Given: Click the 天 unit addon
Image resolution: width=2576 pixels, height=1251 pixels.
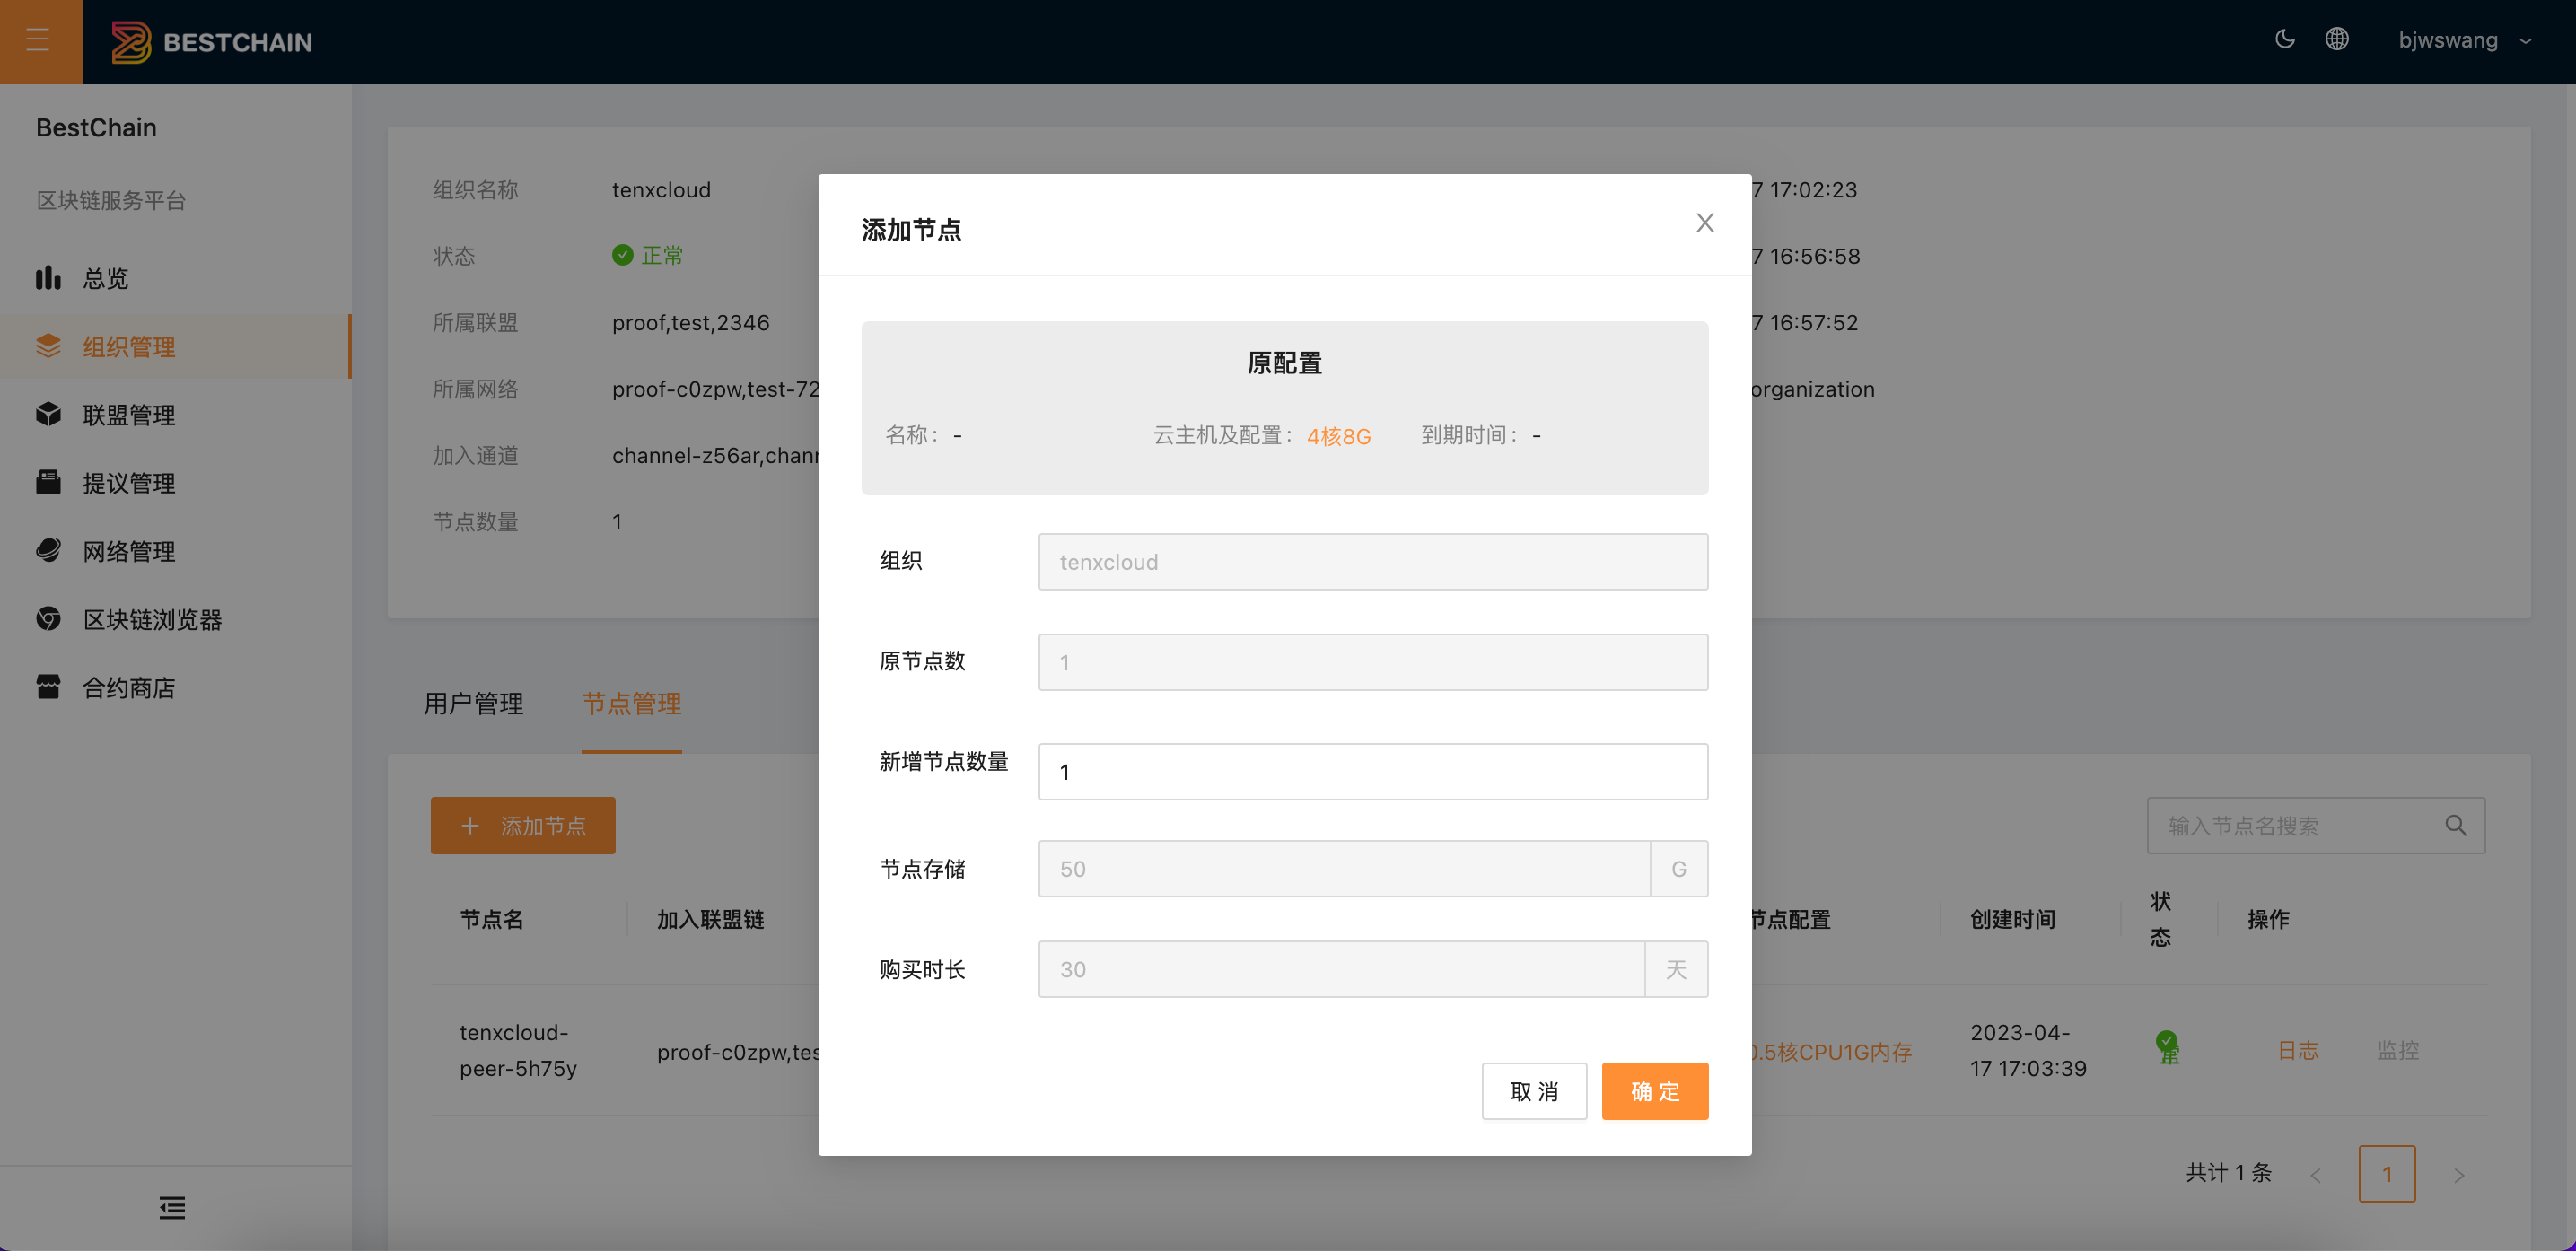Looking at the screenshot, I should (1676, 969).
